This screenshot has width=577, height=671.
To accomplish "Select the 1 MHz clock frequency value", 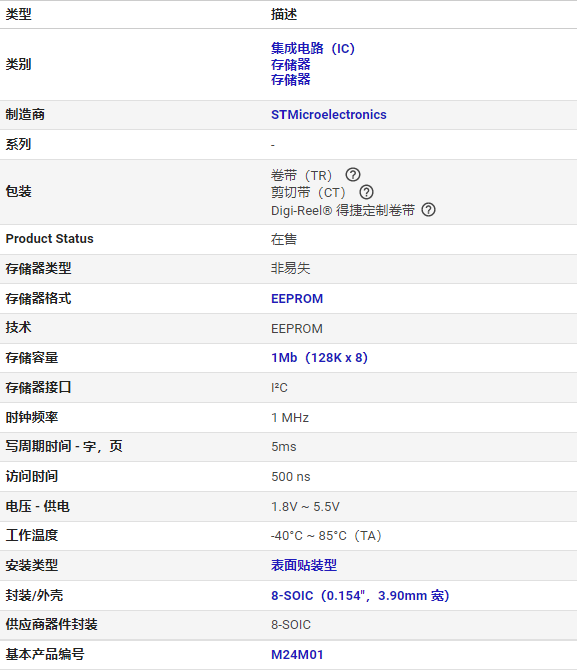I will pos(290,418).
